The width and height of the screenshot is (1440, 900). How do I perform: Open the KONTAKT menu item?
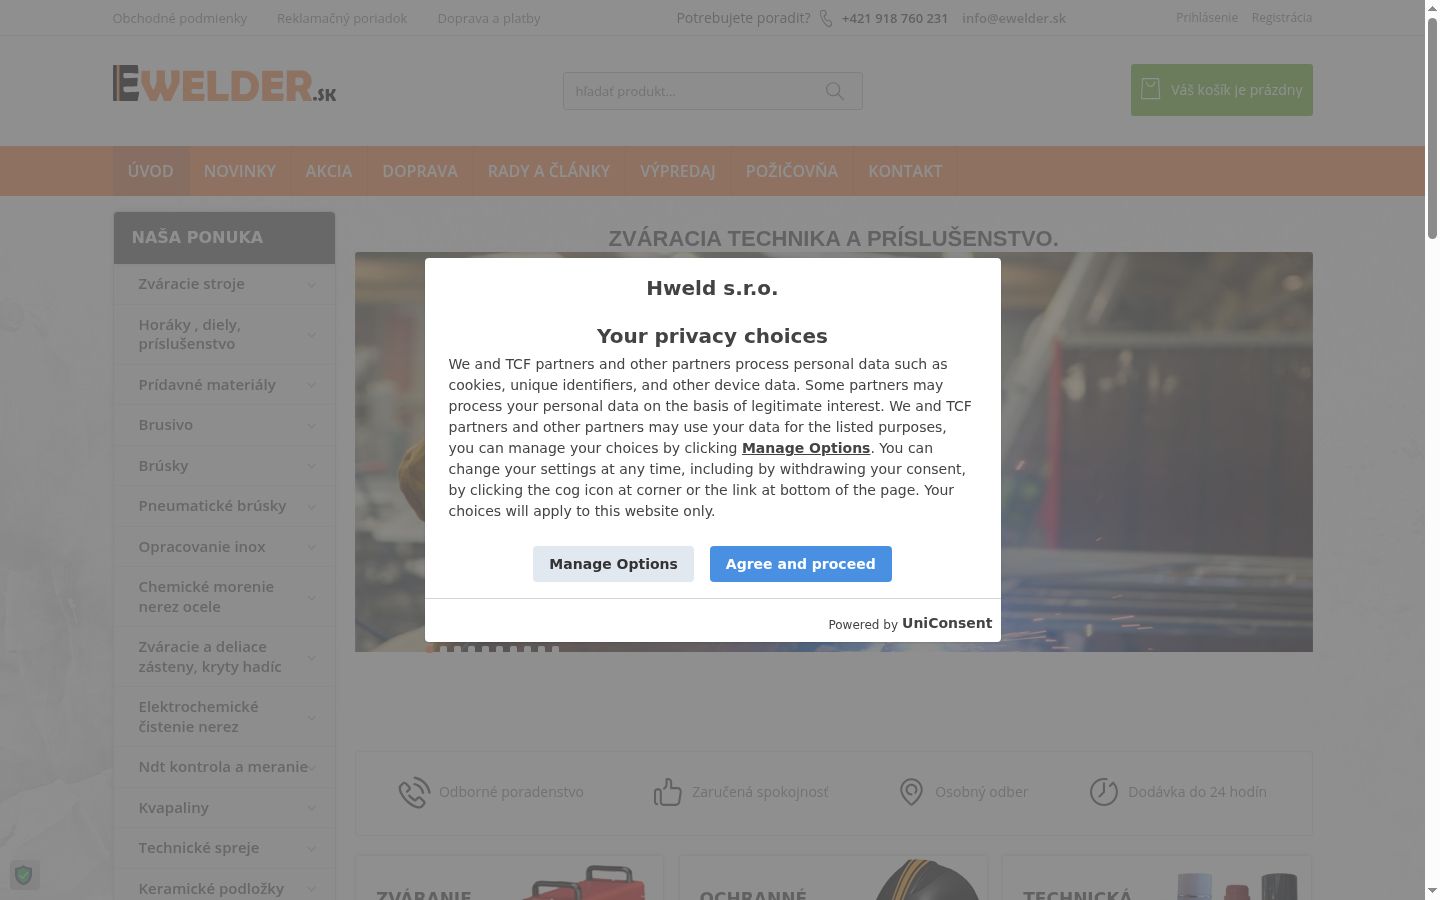905,171
